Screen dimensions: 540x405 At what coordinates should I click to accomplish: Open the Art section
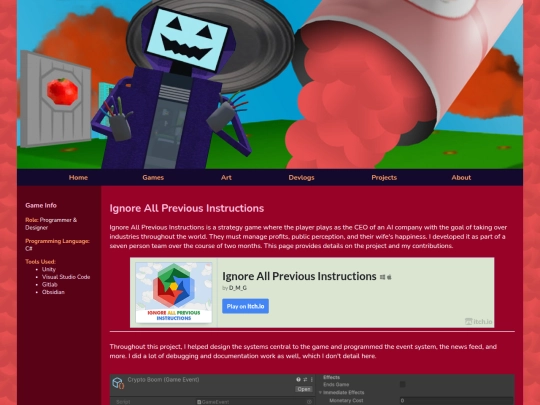[226, 178]
